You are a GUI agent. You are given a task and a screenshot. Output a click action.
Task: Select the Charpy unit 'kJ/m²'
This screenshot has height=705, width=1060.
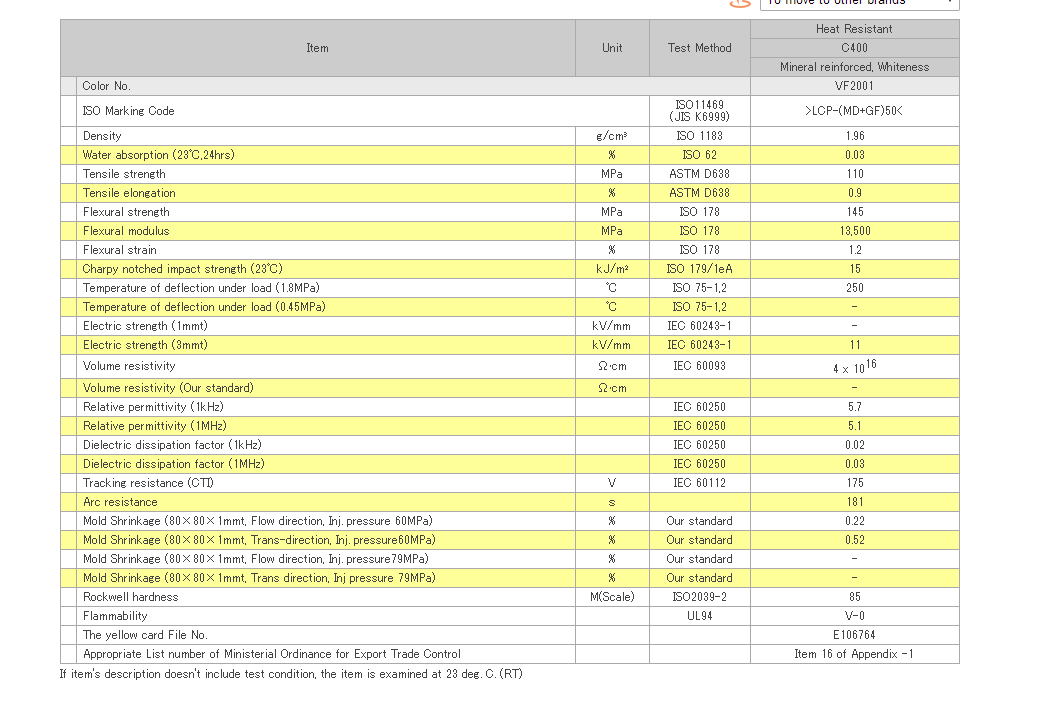pos(612,268)
